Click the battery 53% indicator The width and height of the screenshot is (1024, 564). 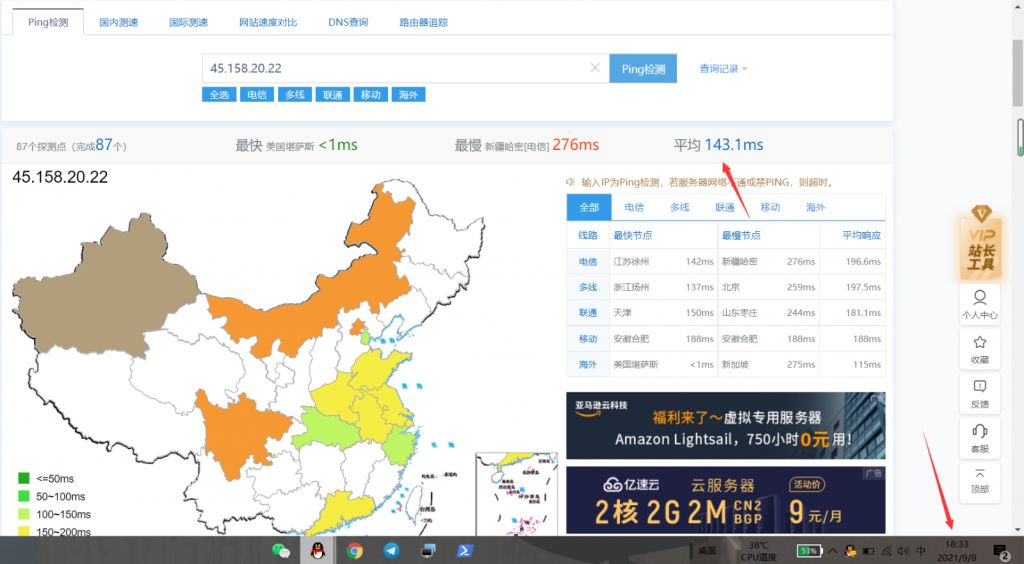click(x=809, y=551)
